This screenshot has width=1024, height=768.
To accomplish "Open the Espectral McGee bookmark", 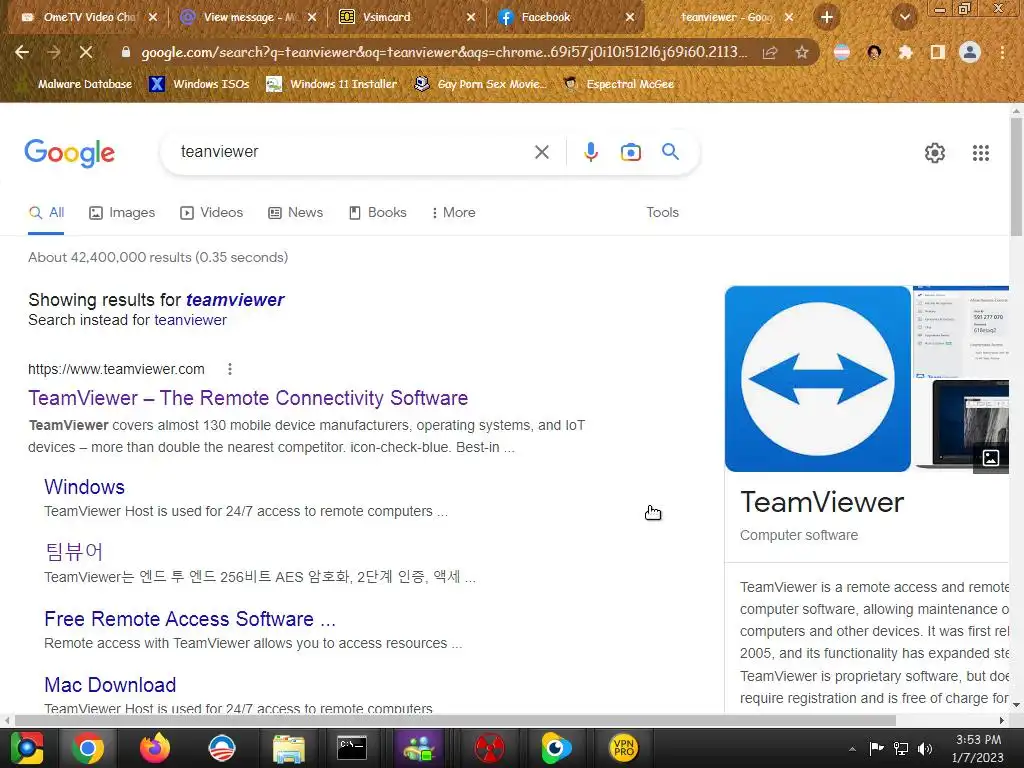I will (619, 84).
